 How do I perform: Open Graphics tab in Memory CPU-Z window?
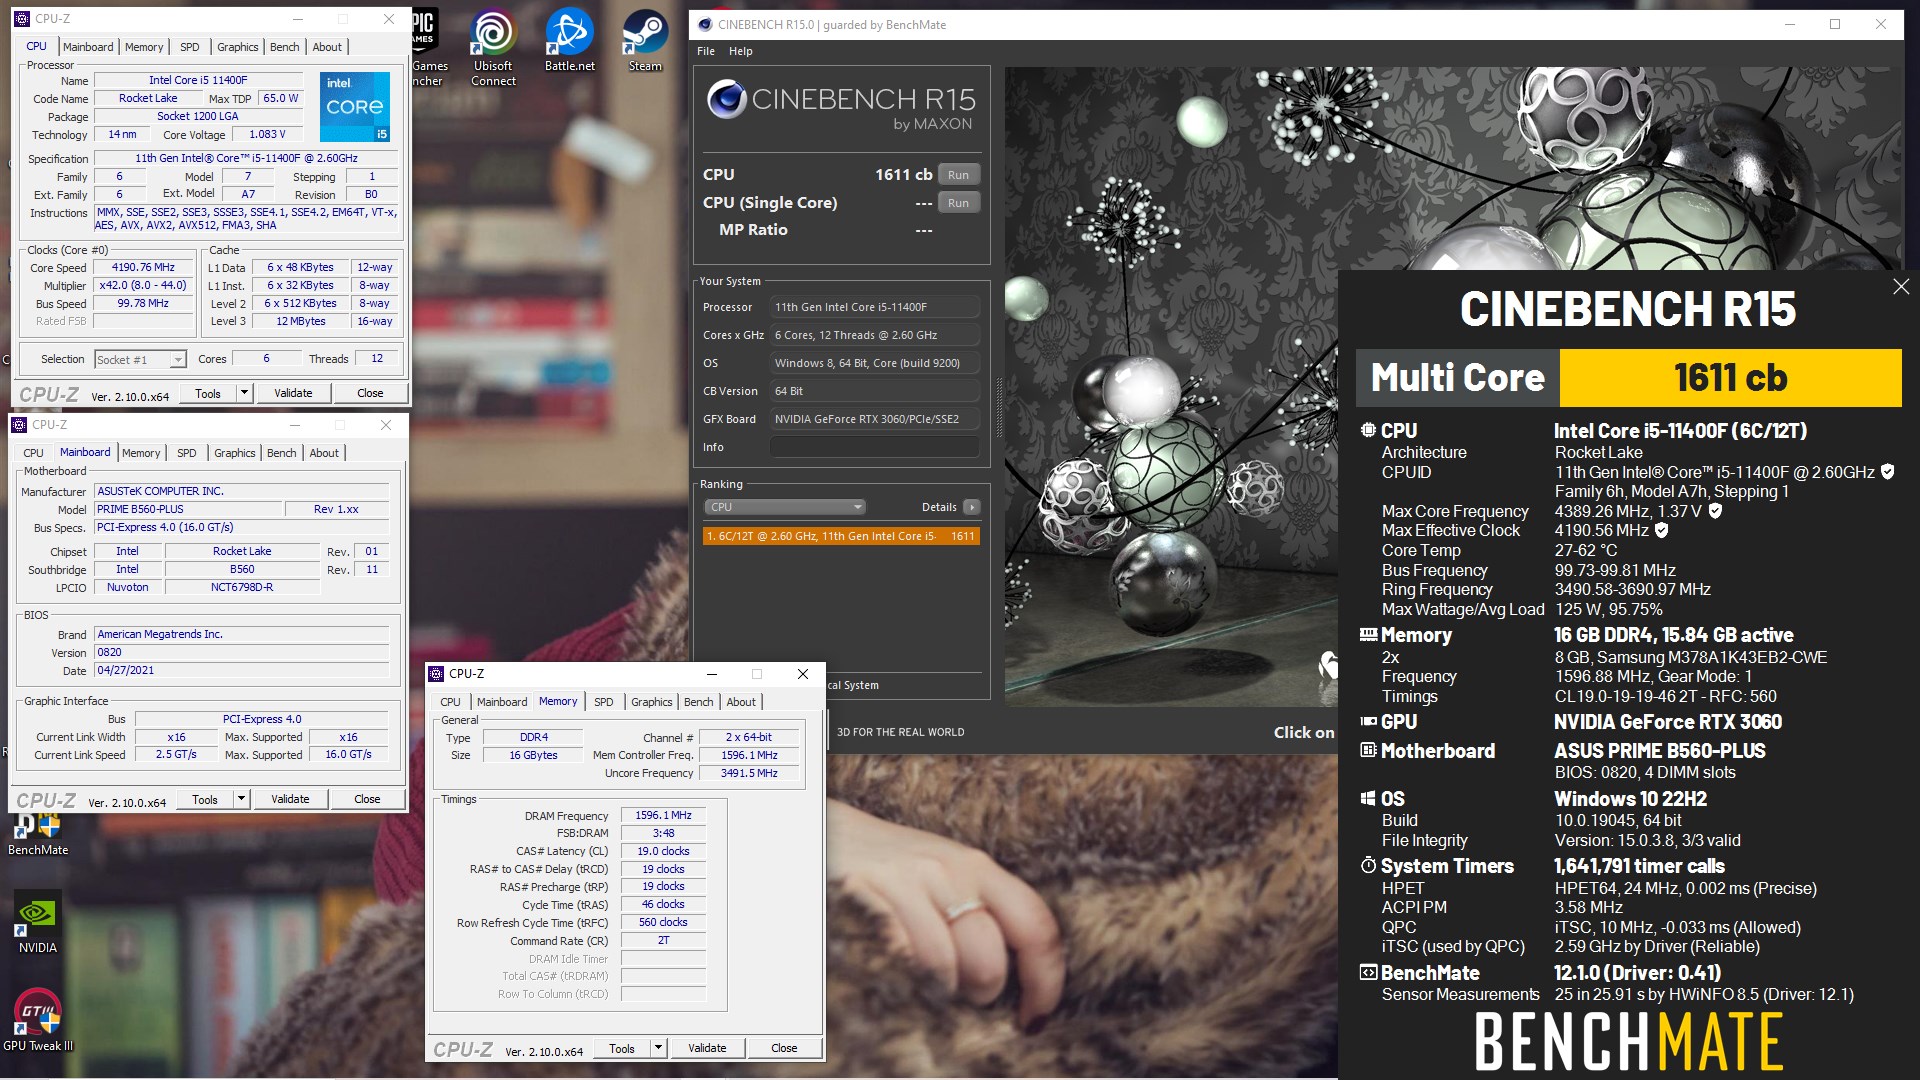(x=652, y=702)
